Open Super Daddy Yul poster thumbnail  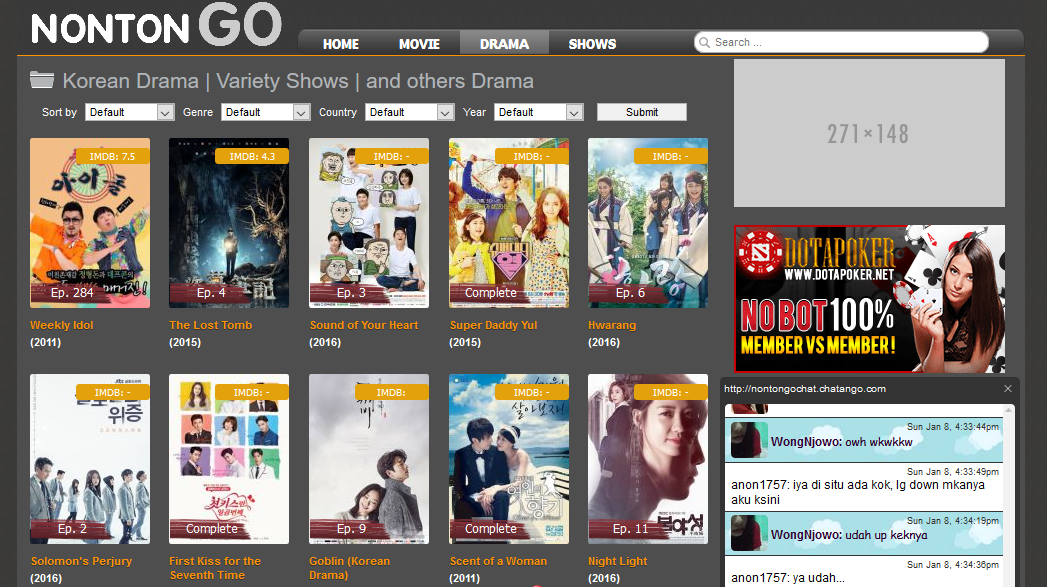tap(509, 223)
